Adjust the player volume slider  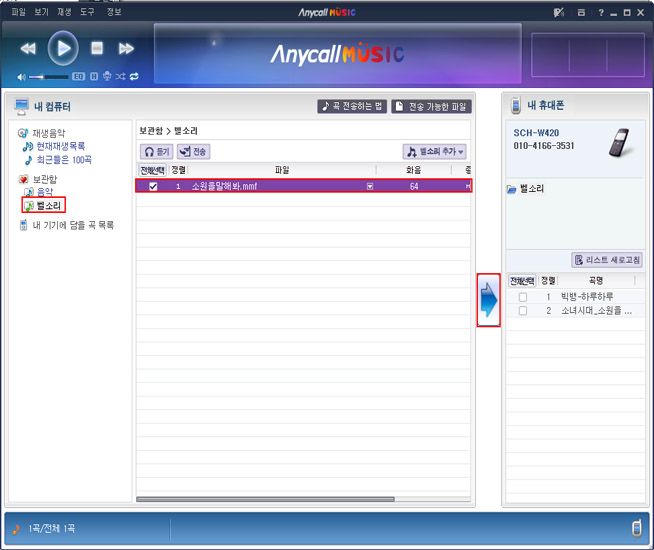48,77
